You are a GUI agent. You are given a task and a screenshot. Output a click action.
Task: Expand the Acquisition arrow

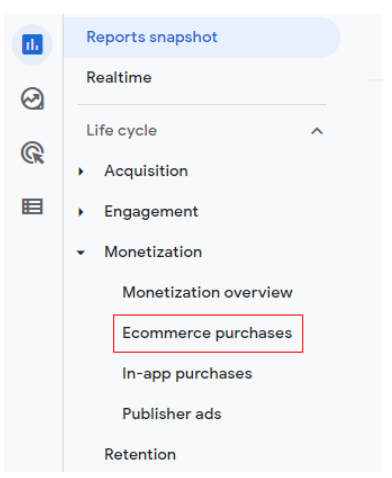(x=81, y=172)
